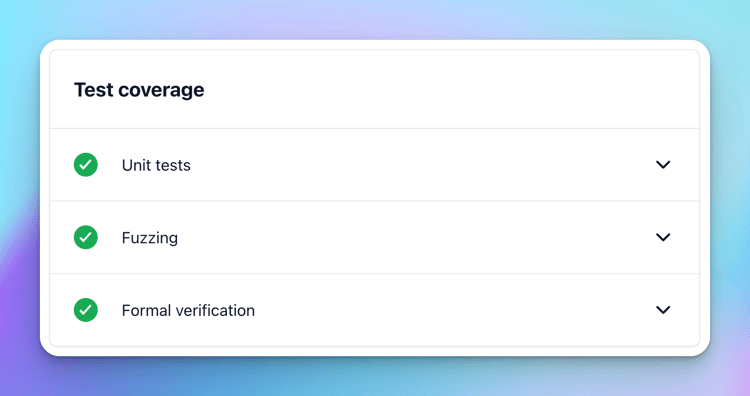
Task: Toggle the Unit tests passed status badge
Action: click(86, 165)
